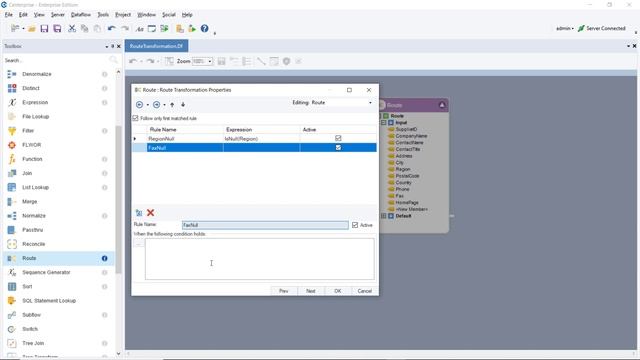Click the Next button
The height and width of the screenshot is (360, 640).
click(x=311, y=291)
